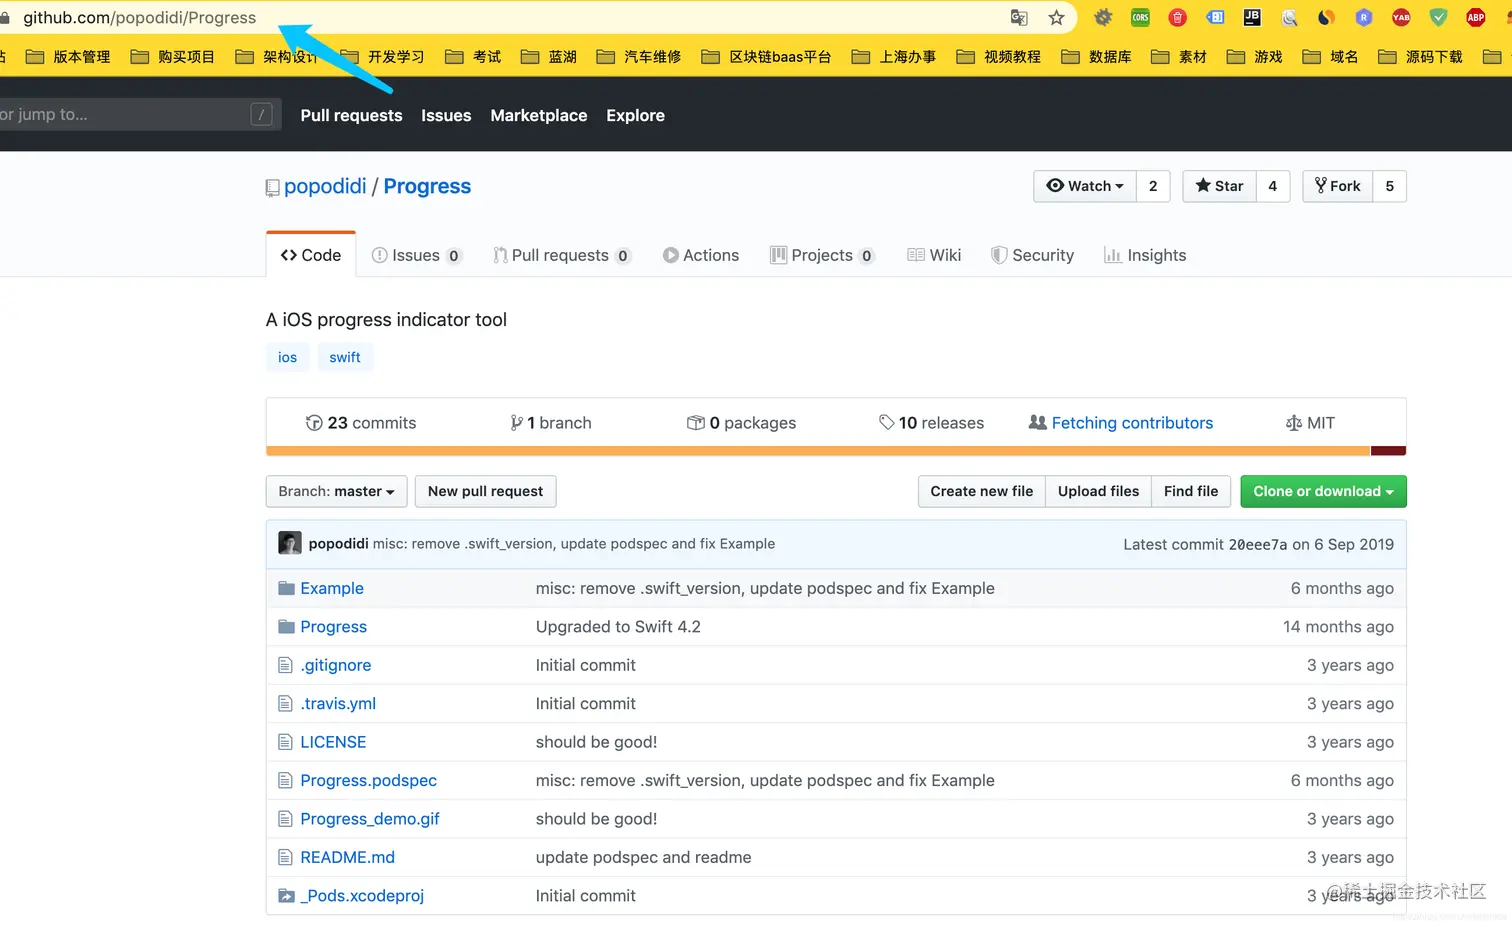Open the Progress repository name link
Screen dimensions: 1512x927
coord(427,186)
